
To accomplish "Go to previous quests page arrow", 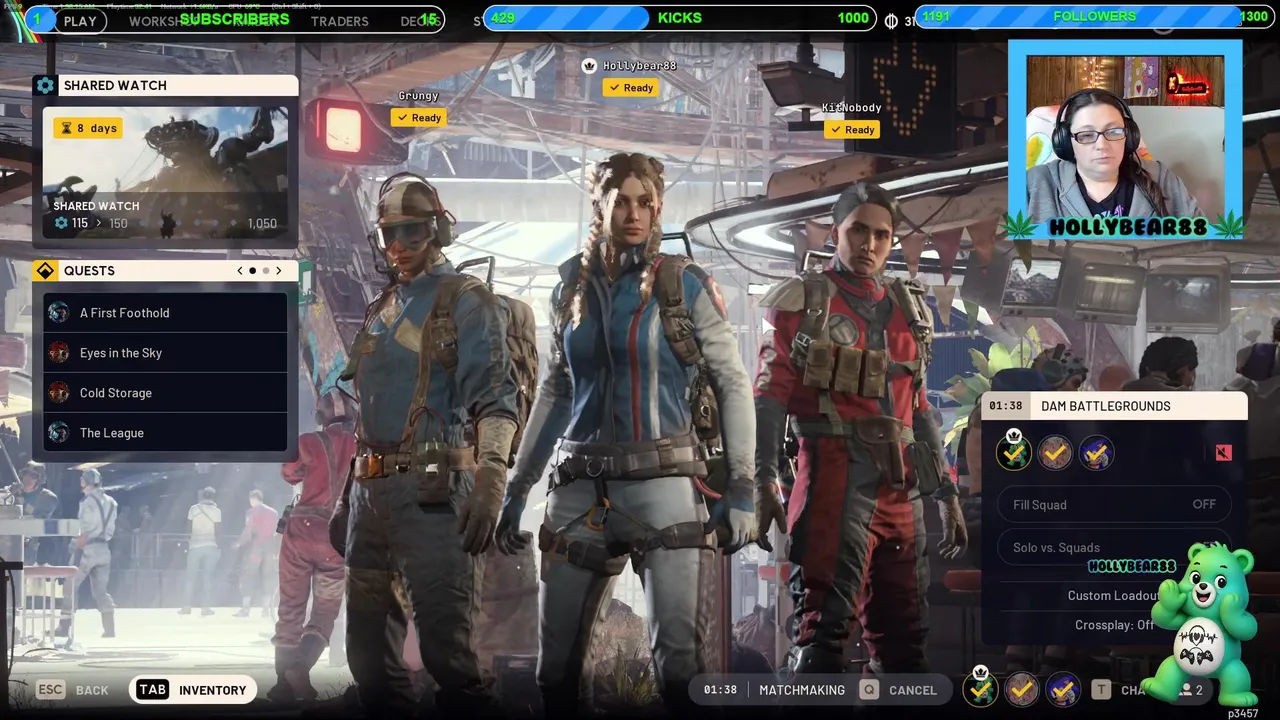I will pyautogui.click(x=240, y=271).
